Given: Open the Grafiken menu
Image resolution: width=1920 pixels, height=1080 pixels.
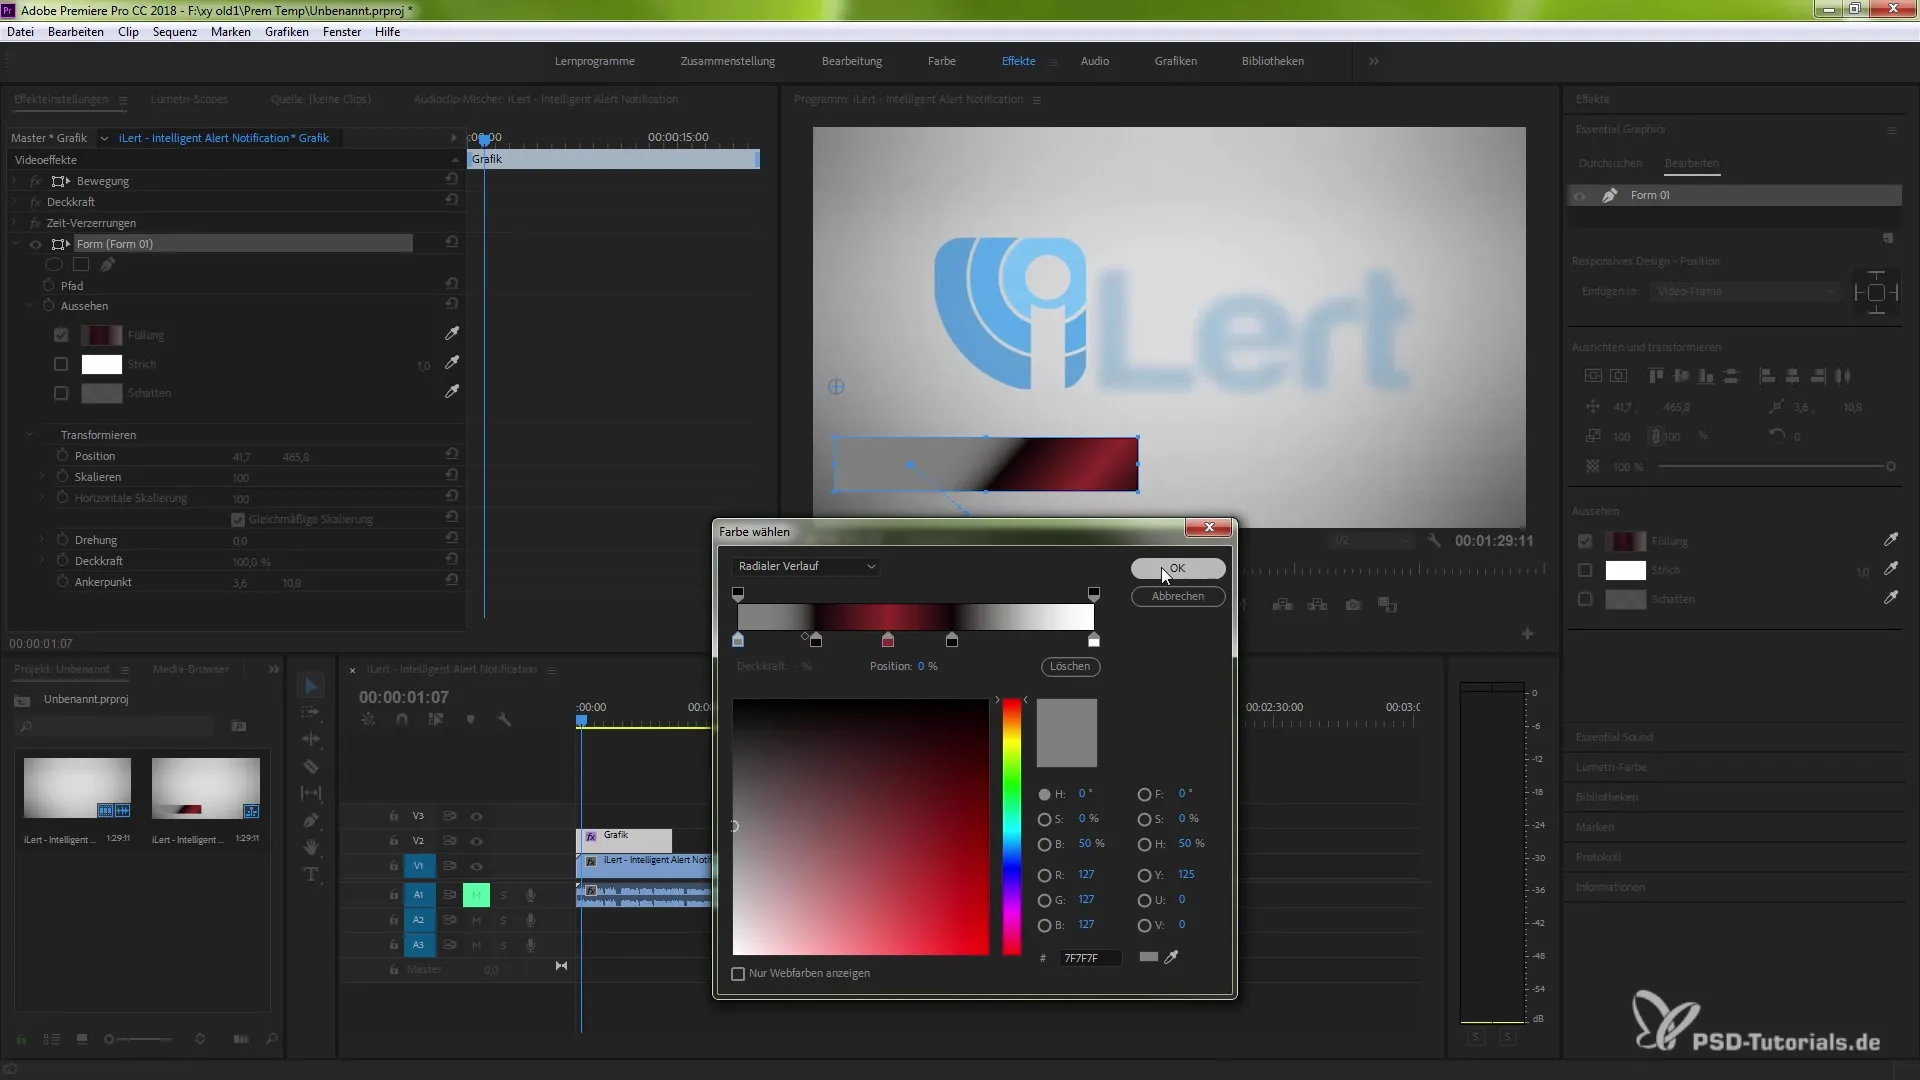Looking at the screenshot, I should click(x=287, y=32).
